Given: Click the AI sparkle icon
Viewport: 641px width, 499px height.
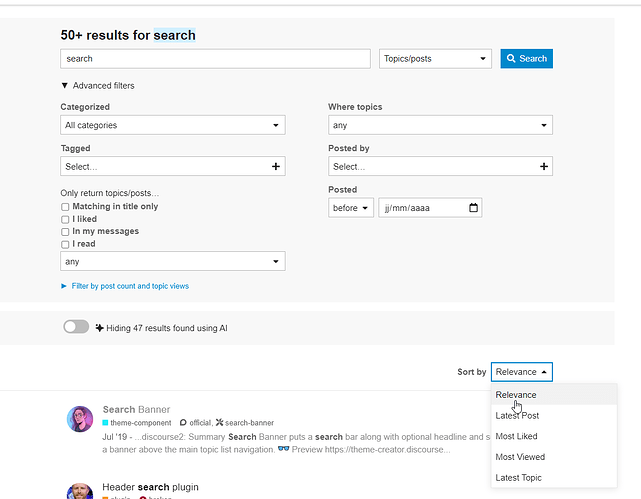Looking at the screenshot, I should tap(99, 328).
